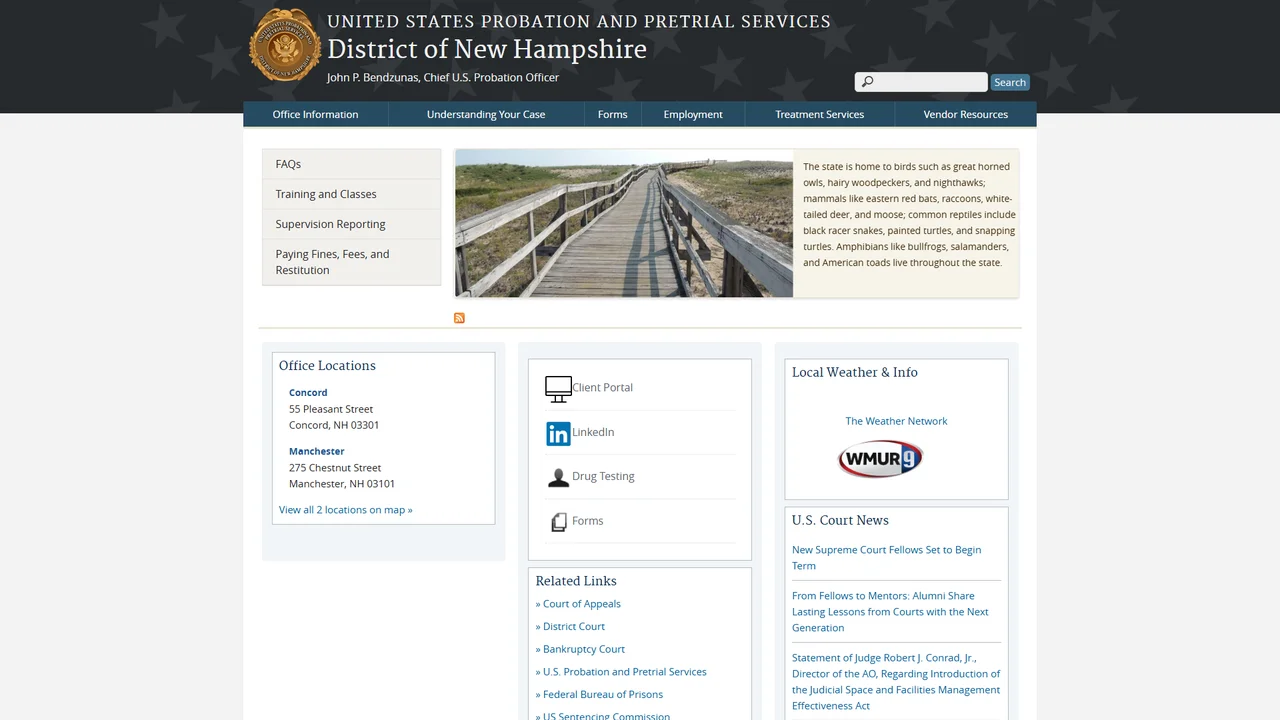Open the Manchester office location
The height and width of the screenshot is (720, 1280).
click(x=316, y=452)
